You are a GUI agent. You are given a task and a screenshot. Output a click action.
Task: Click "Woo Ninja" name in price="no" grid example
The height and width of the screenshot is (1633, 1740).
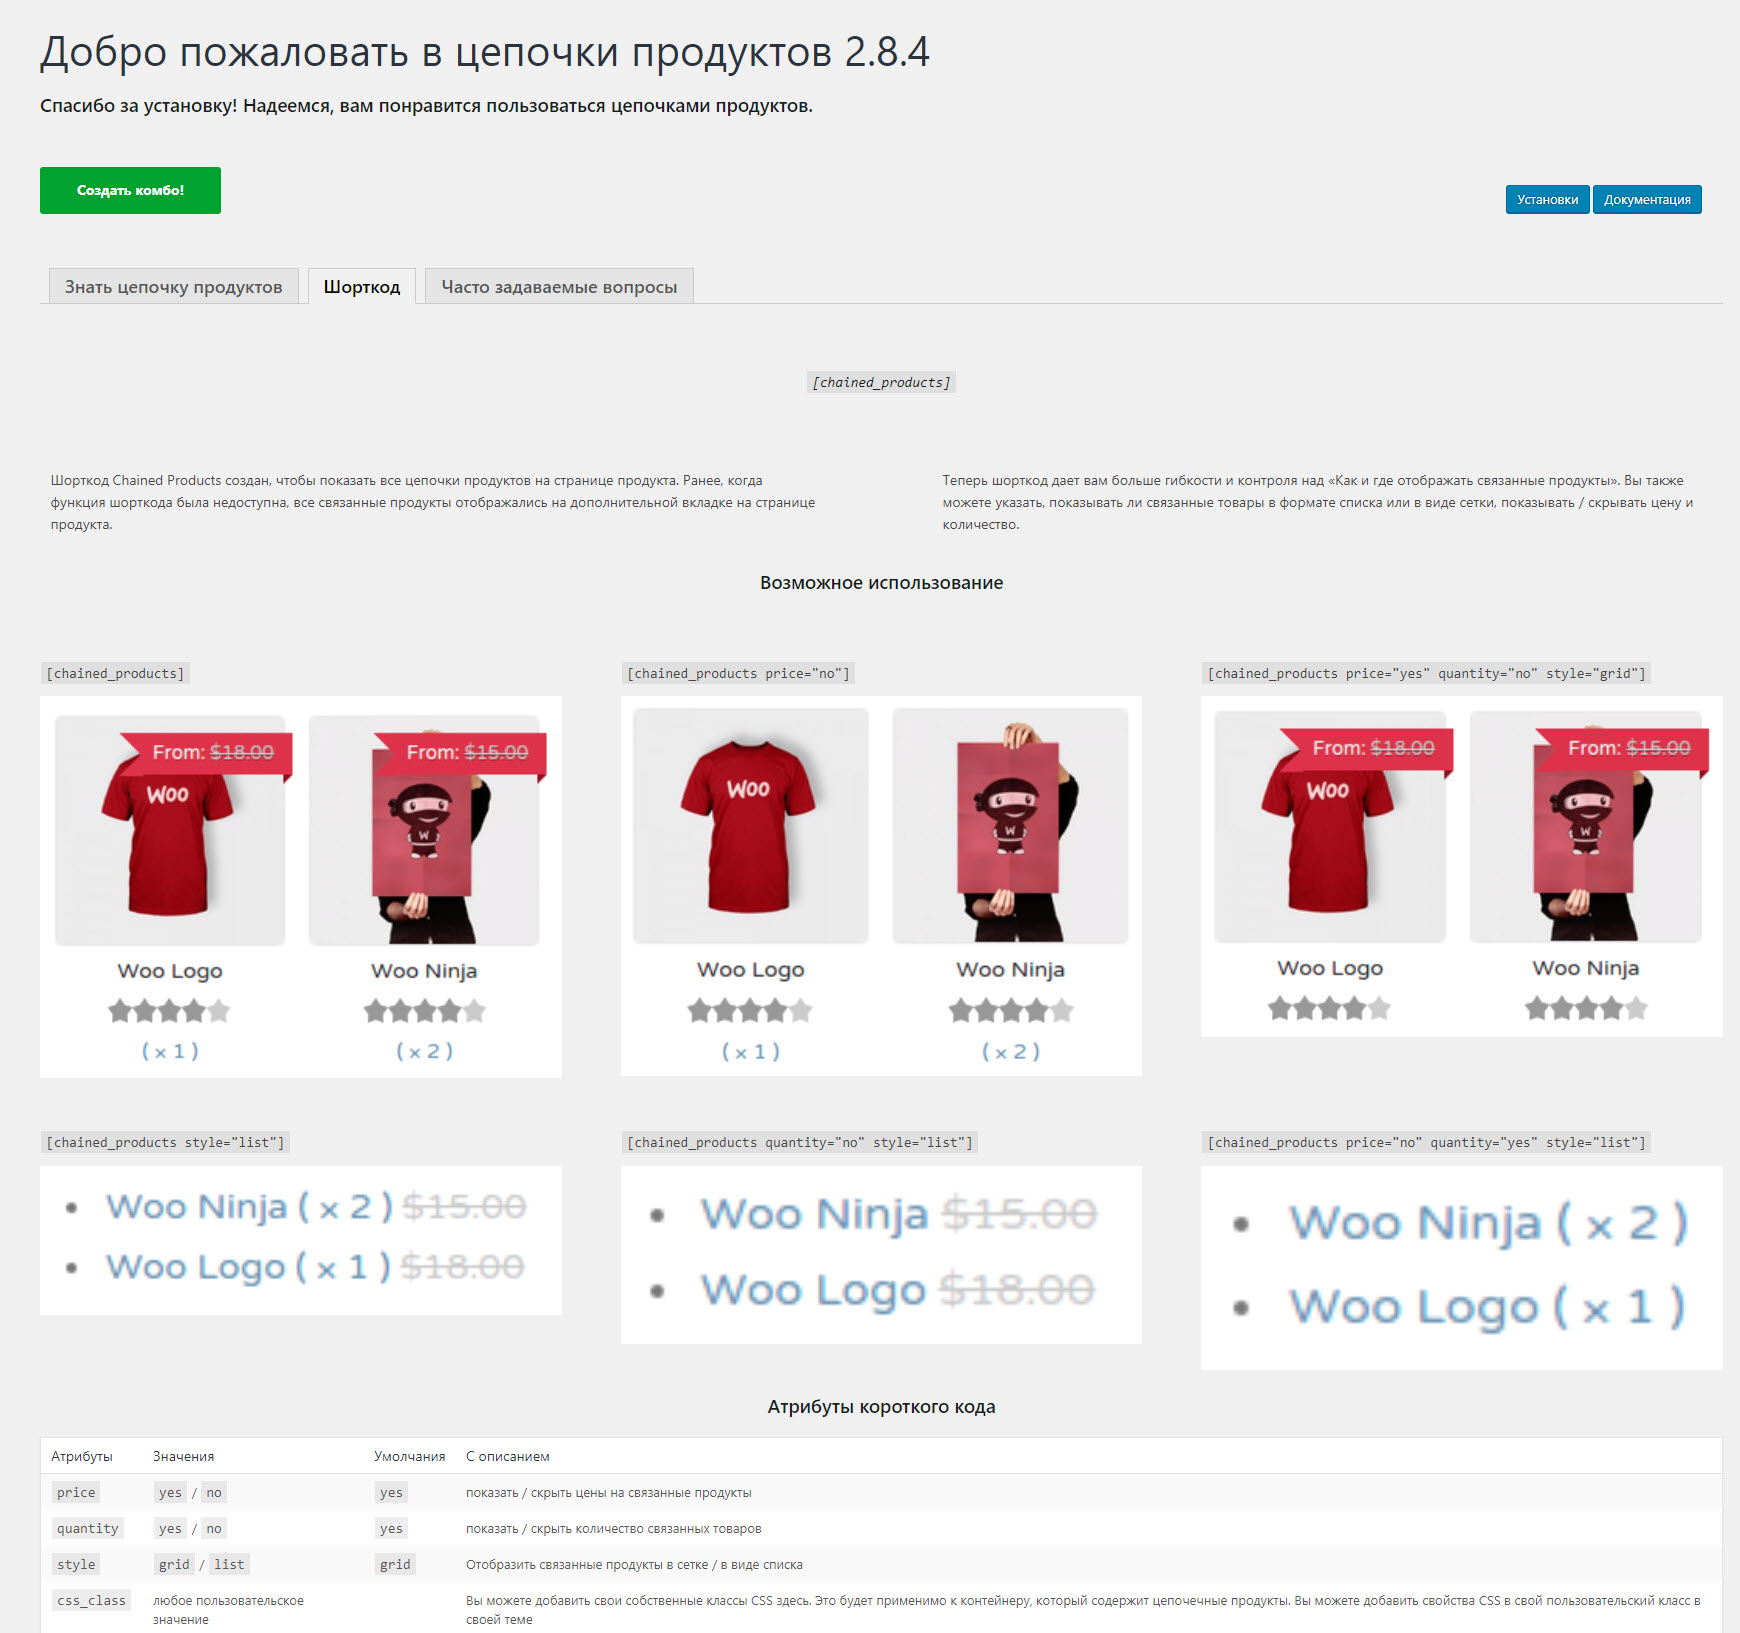[1010, 969]
